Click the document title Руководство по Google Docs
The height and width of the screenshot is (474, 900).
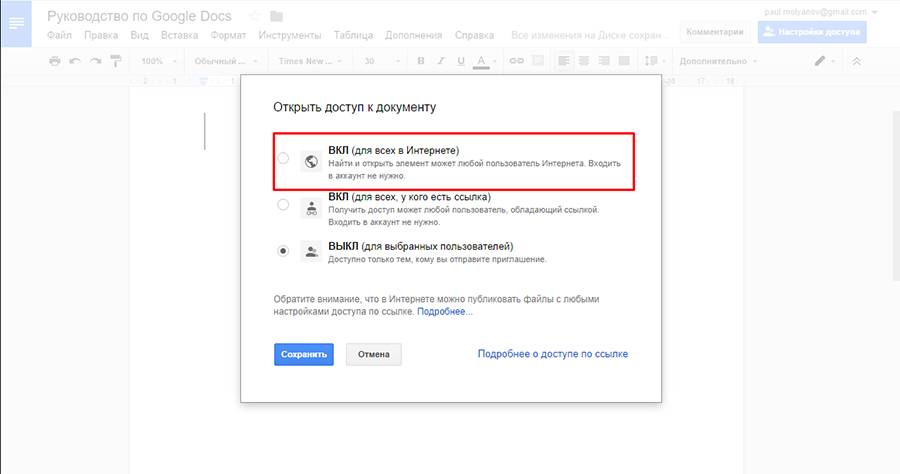[x=139, y=16]
